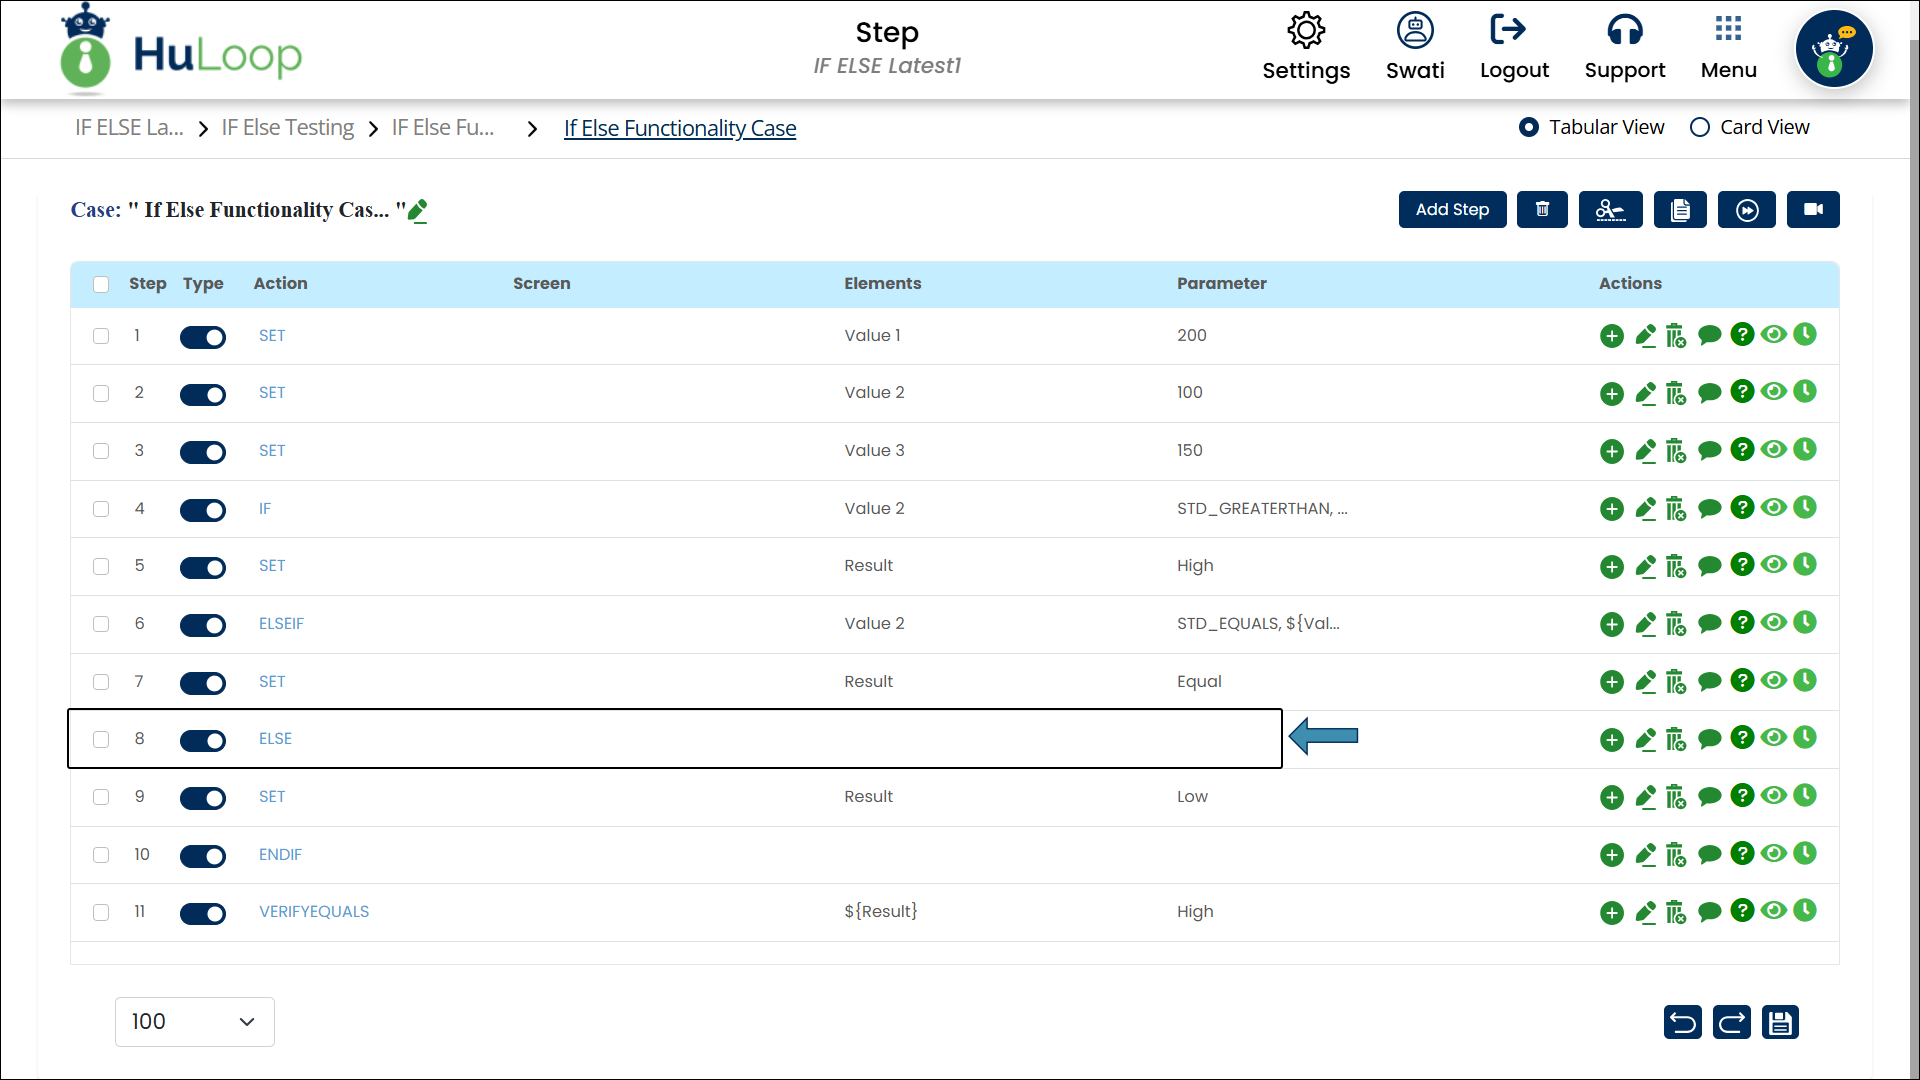Click the ELSEIF action link
Viewport: 1920px width, 1080px height.
(x=281, y=623)
